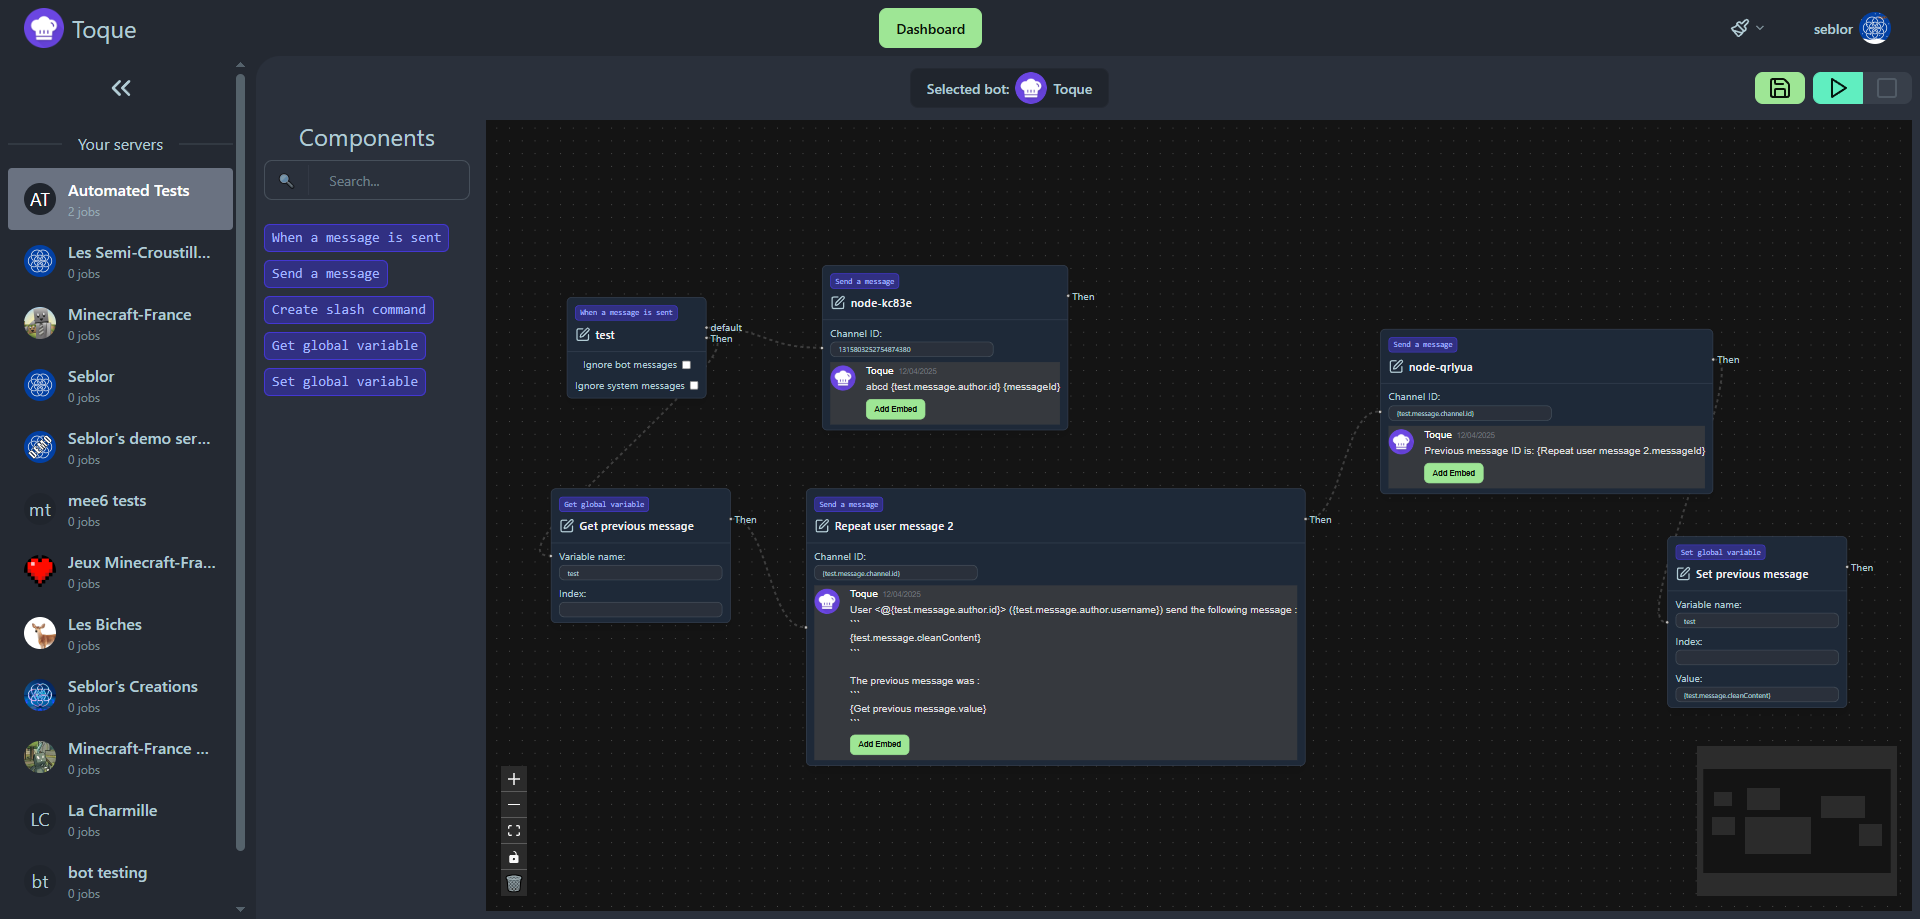Screen dimensions: 1920x919
Task: Edit the name of node-qrlyua
Action: tap(1396, 367)
